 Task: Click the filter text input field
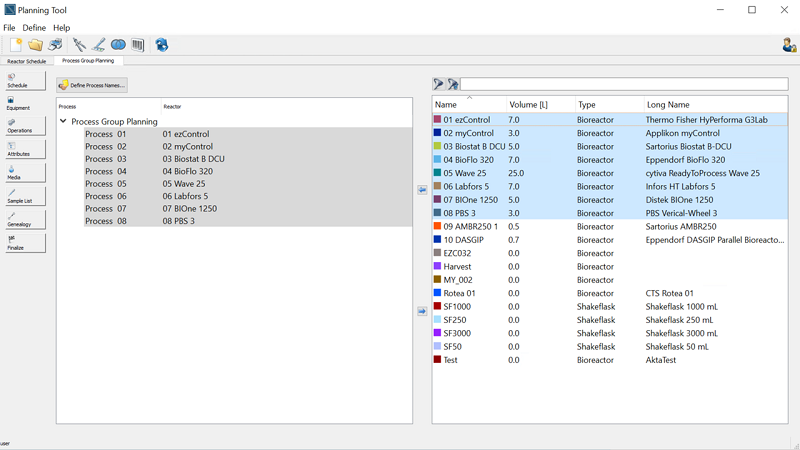coord(624,84)
